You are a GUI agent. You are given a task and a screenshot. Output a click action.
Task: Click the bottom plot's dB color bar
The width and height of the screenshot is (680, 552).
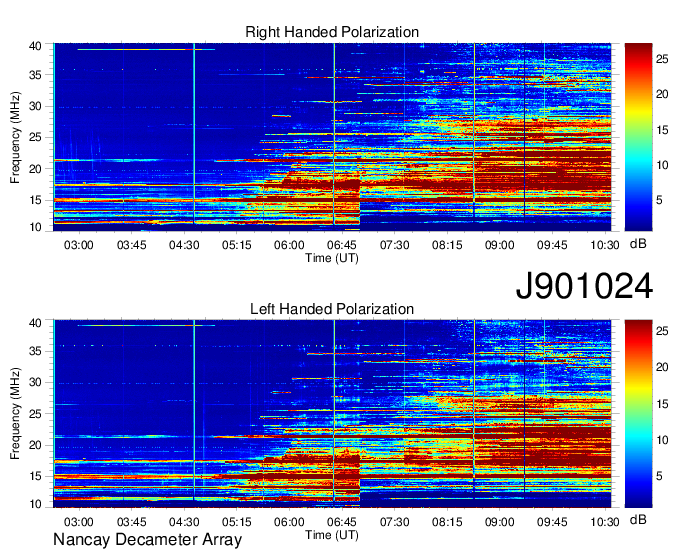pos(638,414)
